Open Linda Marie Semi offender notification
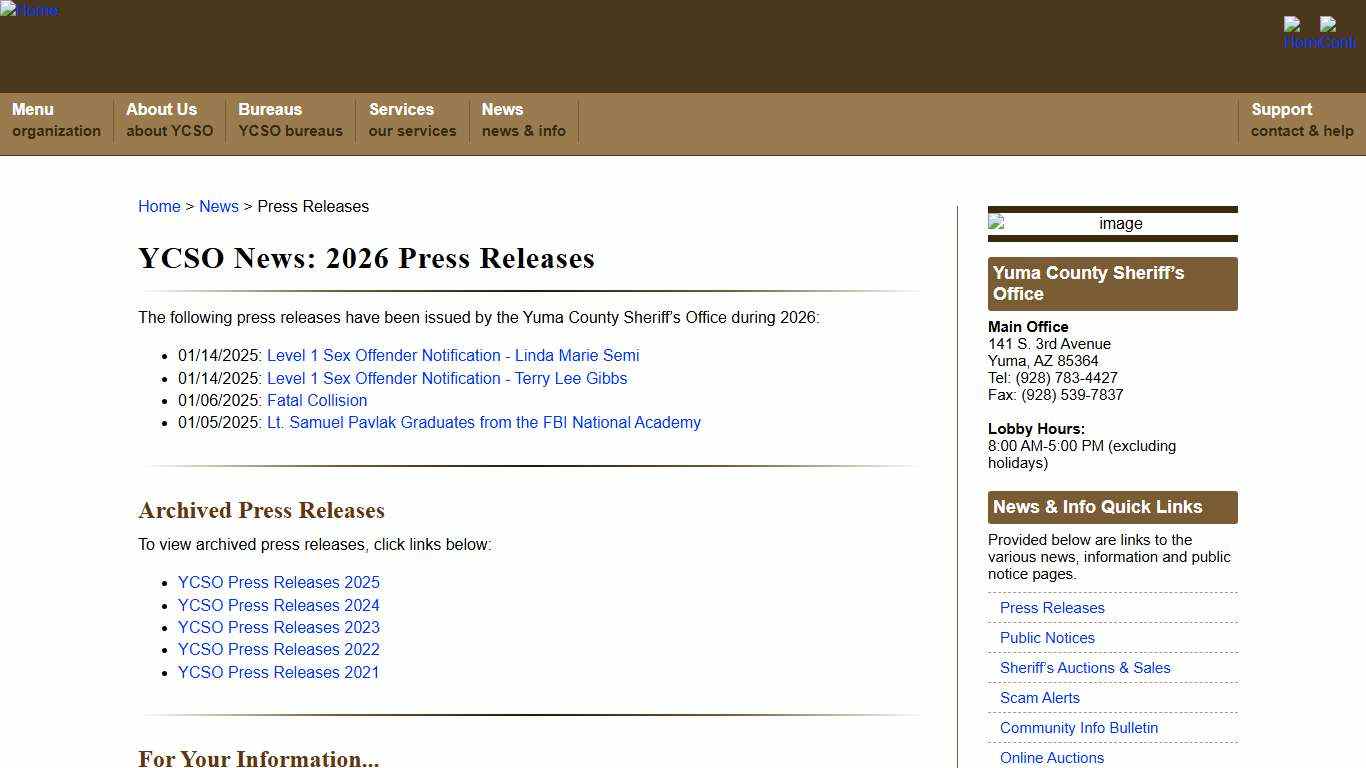The height and width of the screenshot is (768, 1366). coord(452,355)
